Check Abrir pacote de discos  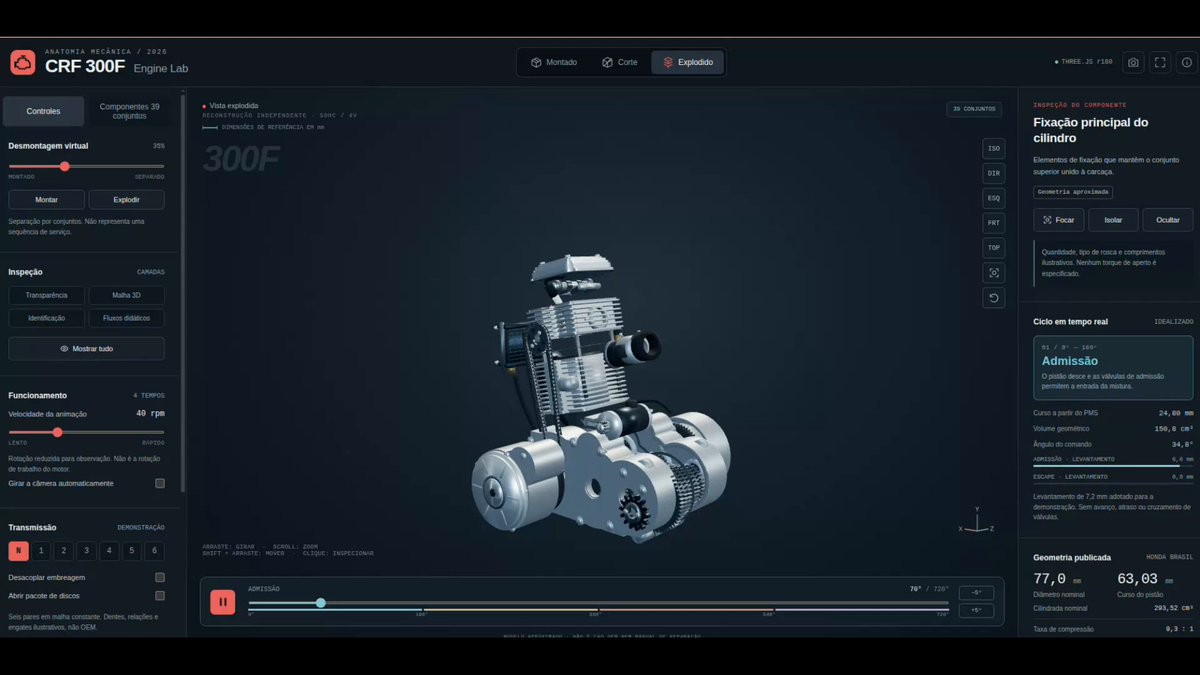160,595
